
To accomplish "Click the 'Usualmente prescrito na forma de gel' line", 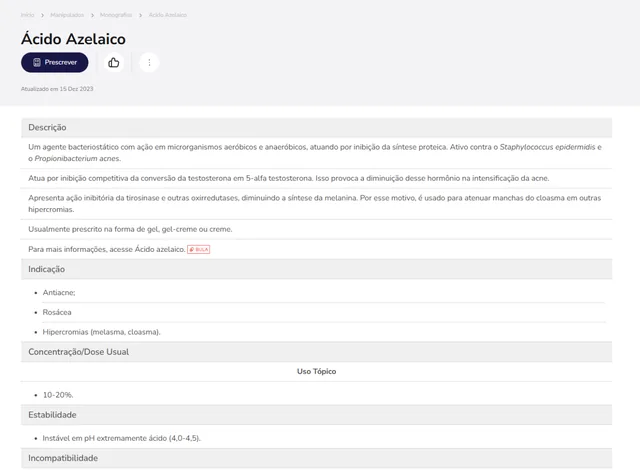I will coord(130,229).
